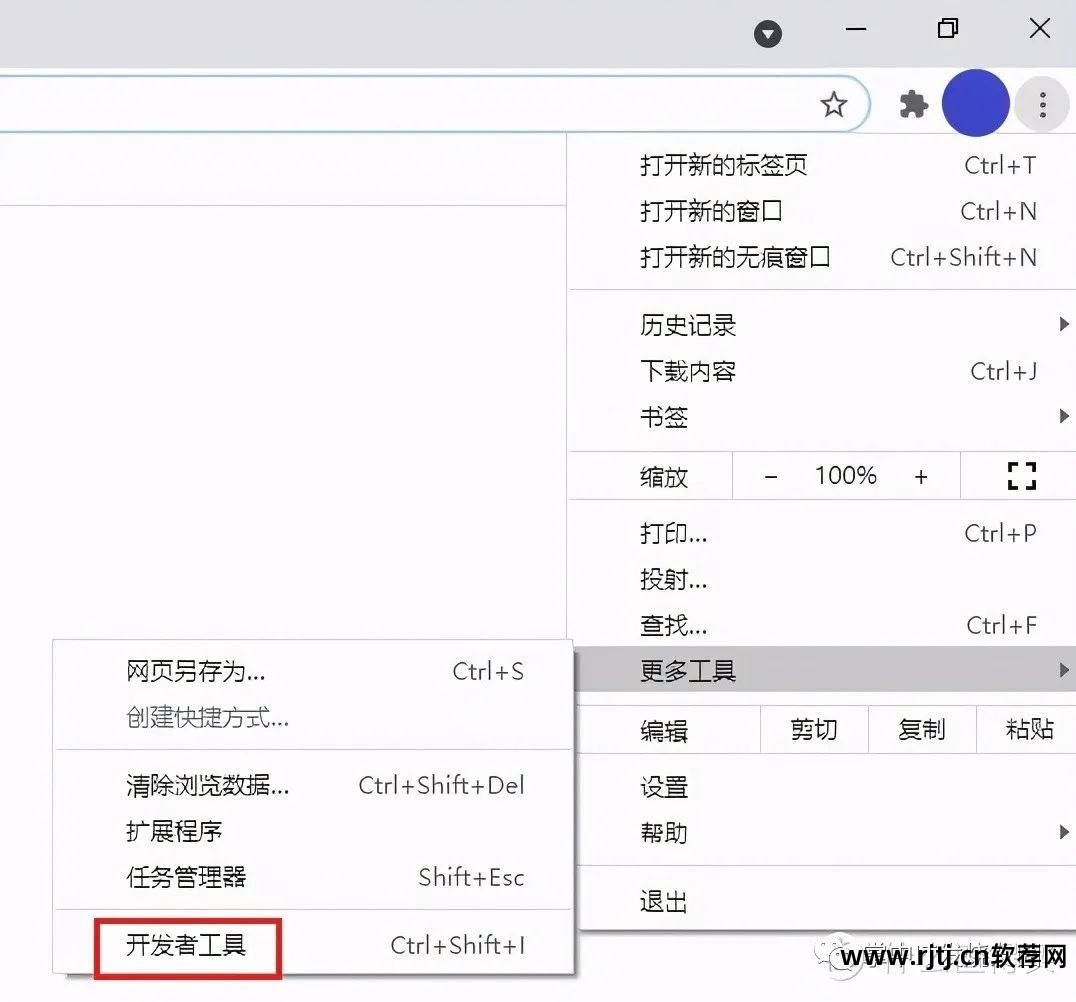The width and height of the screenshot is (1076, 1002).
Task: Click the 粘贴 paste button
Action: [1027, 729]
